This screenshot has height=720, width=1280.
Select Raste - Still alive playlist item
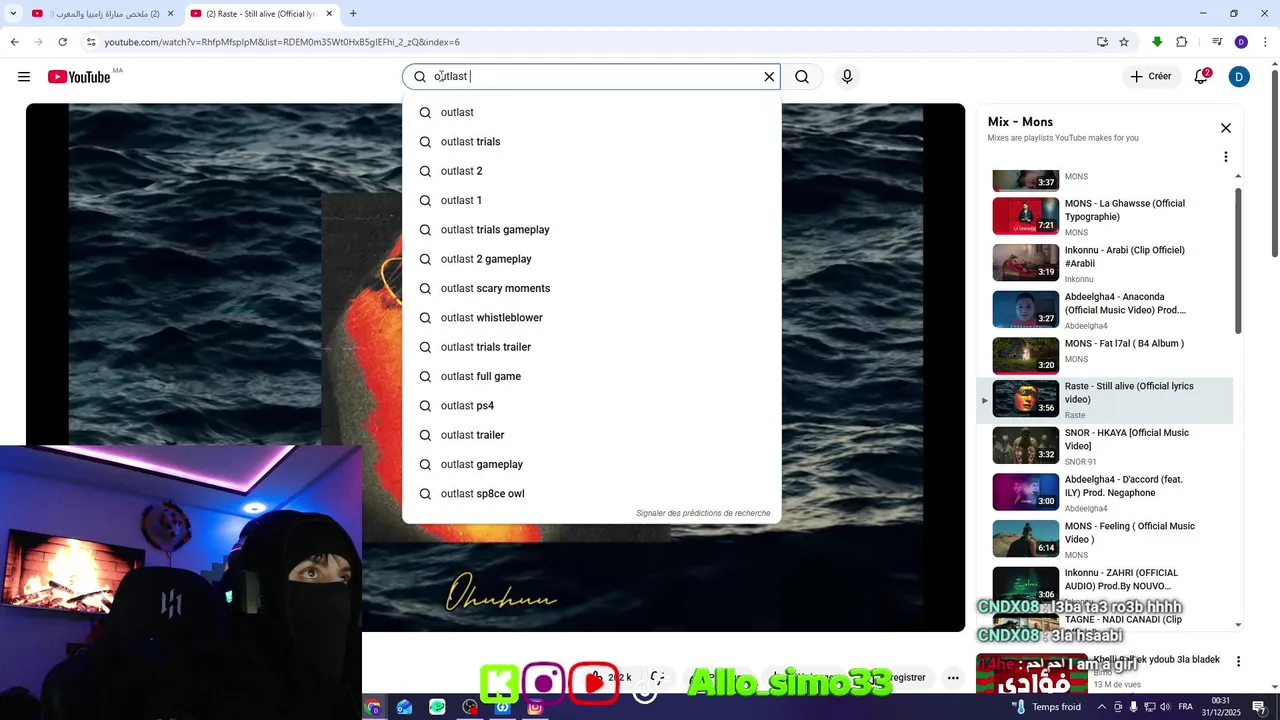tap(1105, 400)
